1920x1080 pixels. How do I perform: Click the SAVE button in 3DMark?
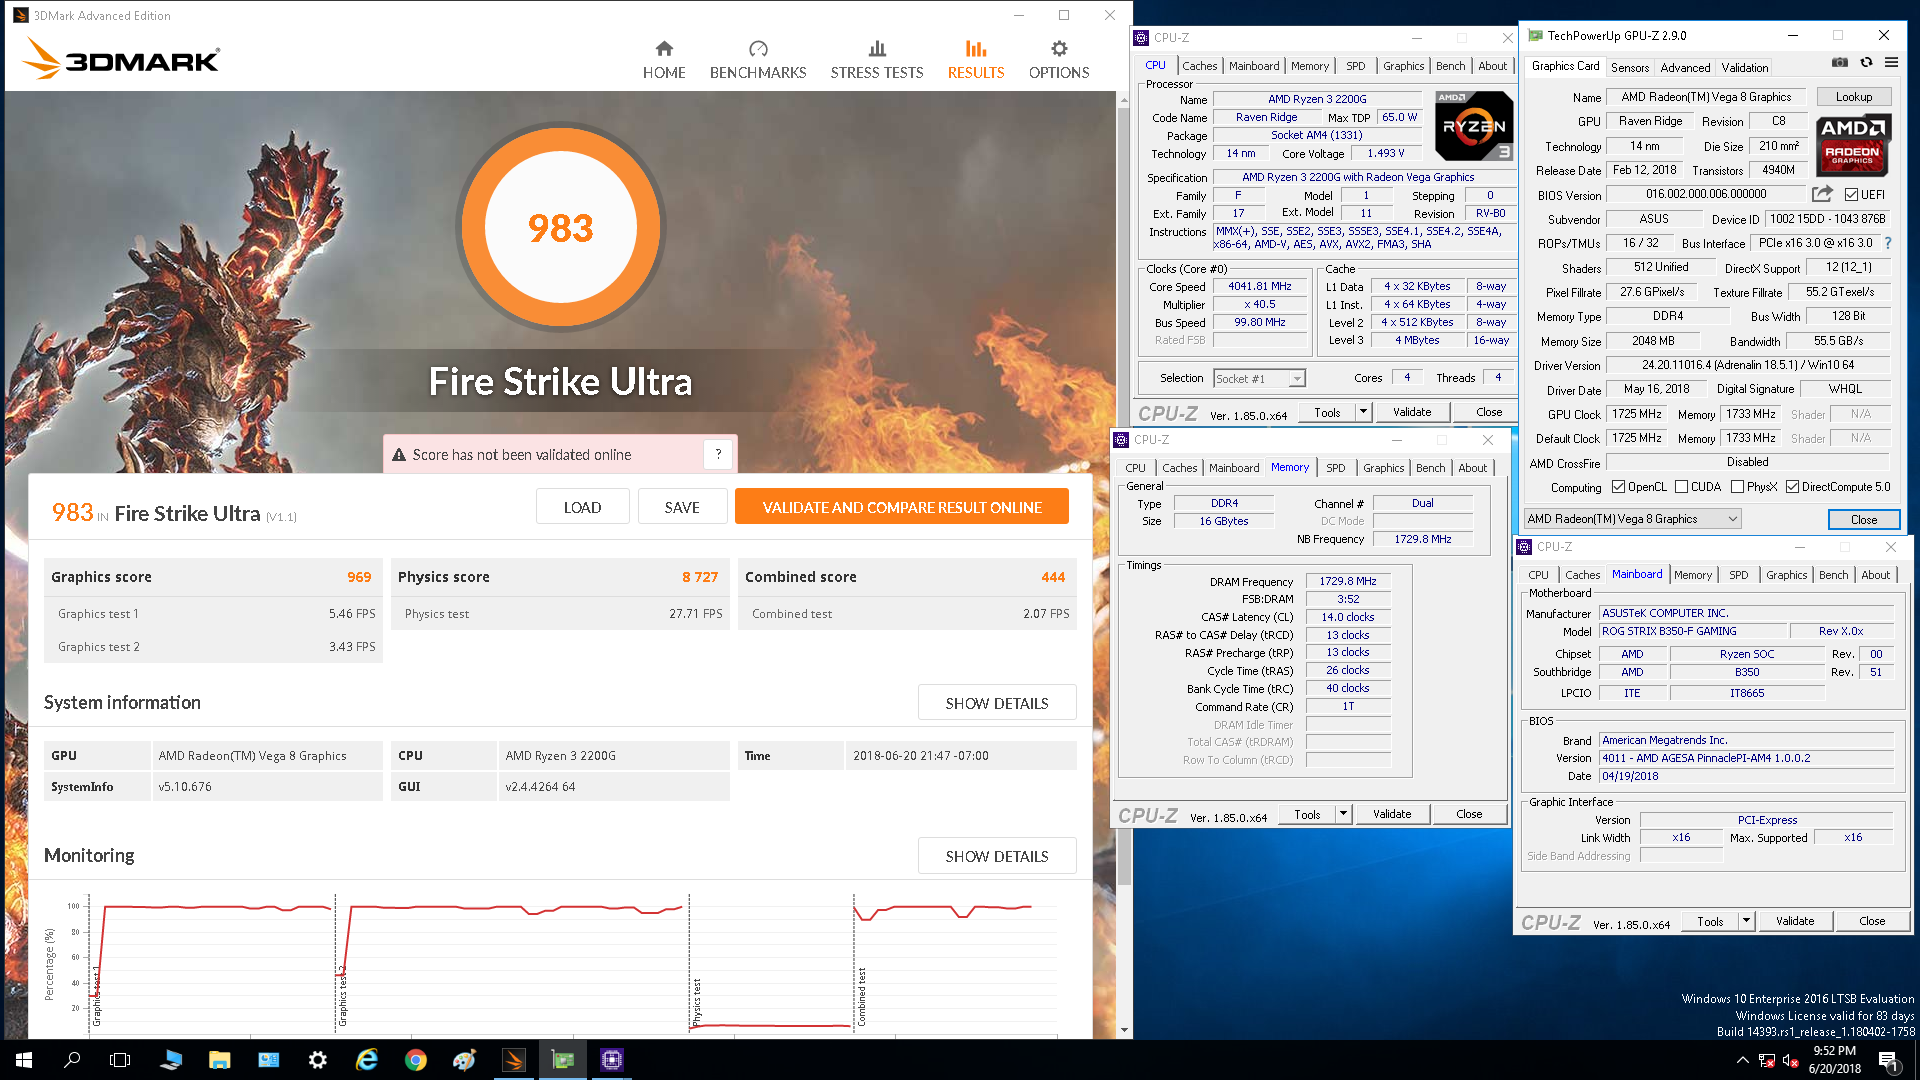pos(682,507)
